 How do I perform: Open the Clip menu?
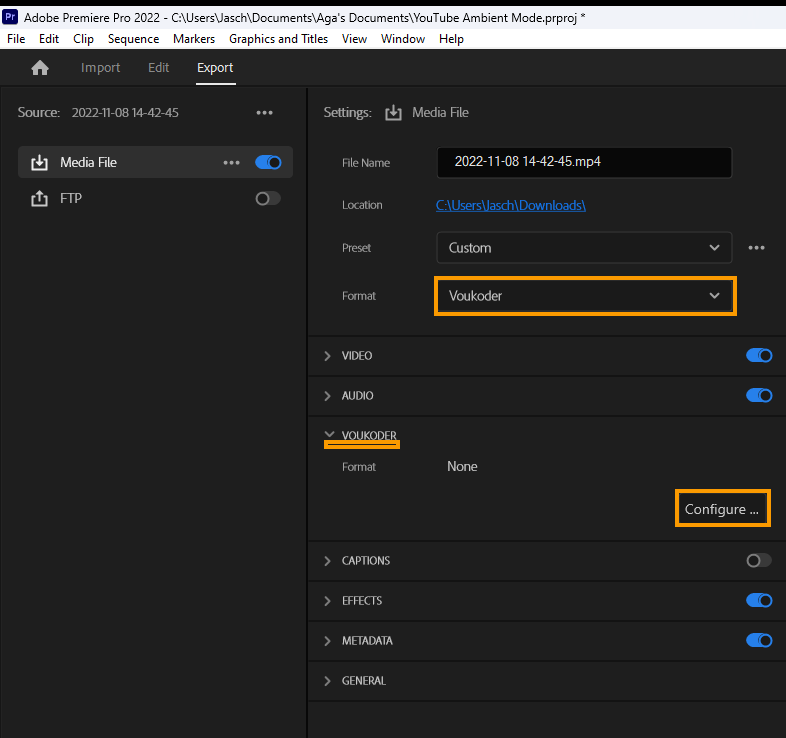point(83,39)
